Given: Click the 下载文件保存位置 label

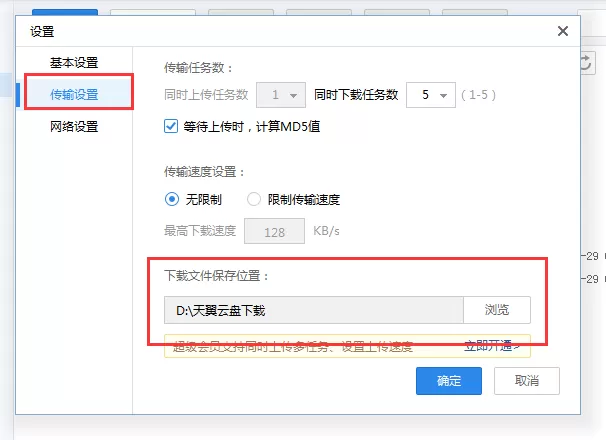Looking at the screenshot, I should coord(216,276).
